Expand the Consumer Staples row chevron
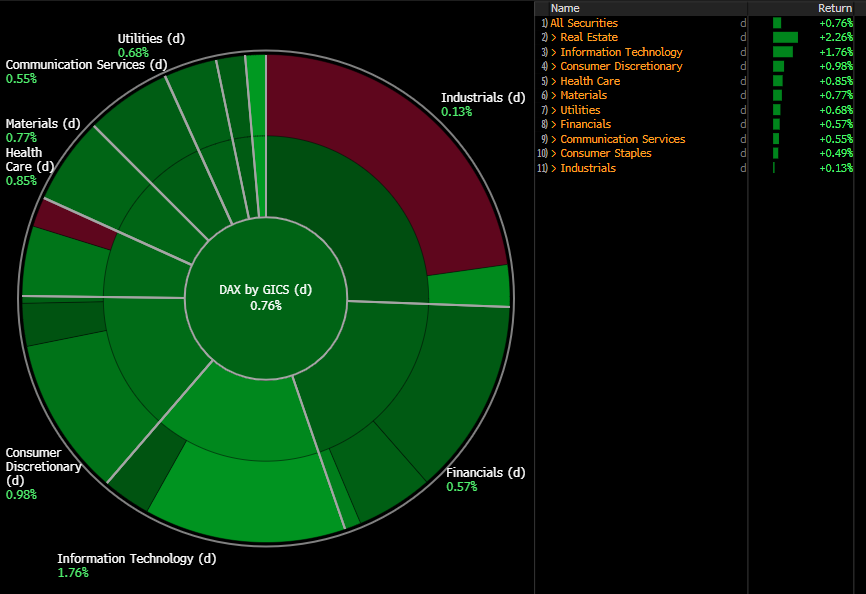 pyautogui.click(x=554, y=153)
